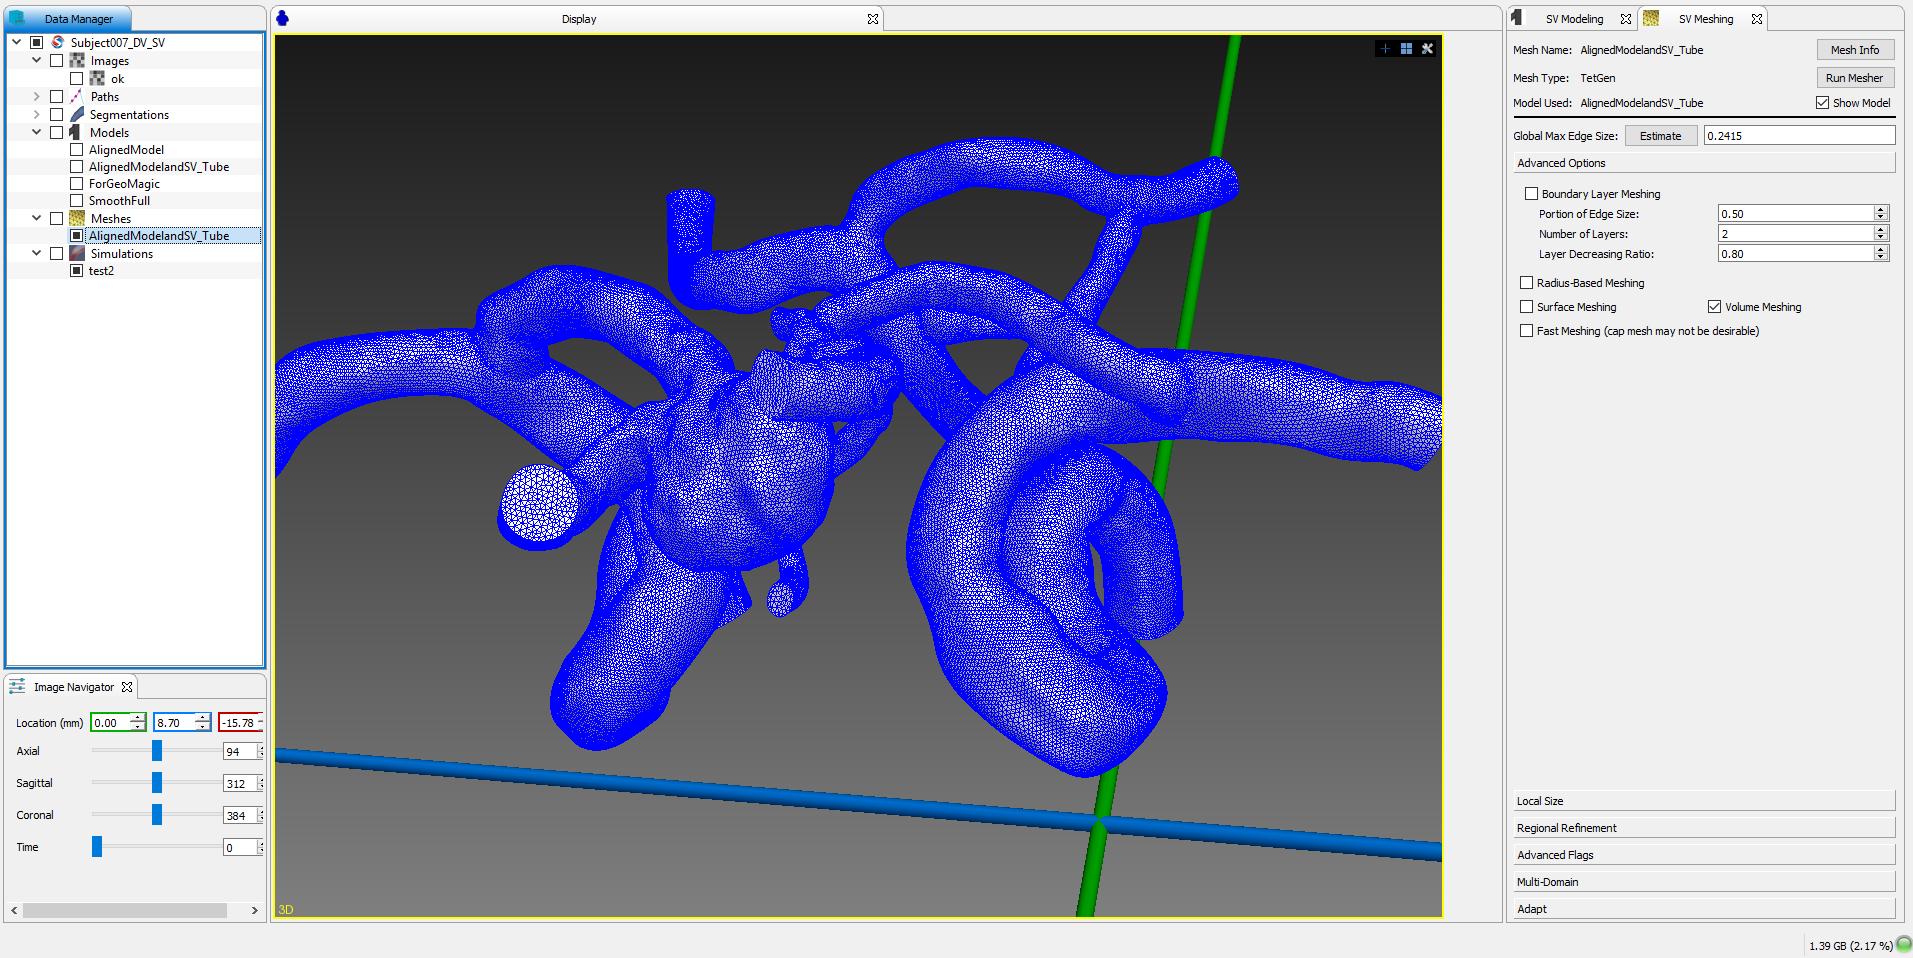Enable Boundary Layer Meshing

[x=1531, y=193]
